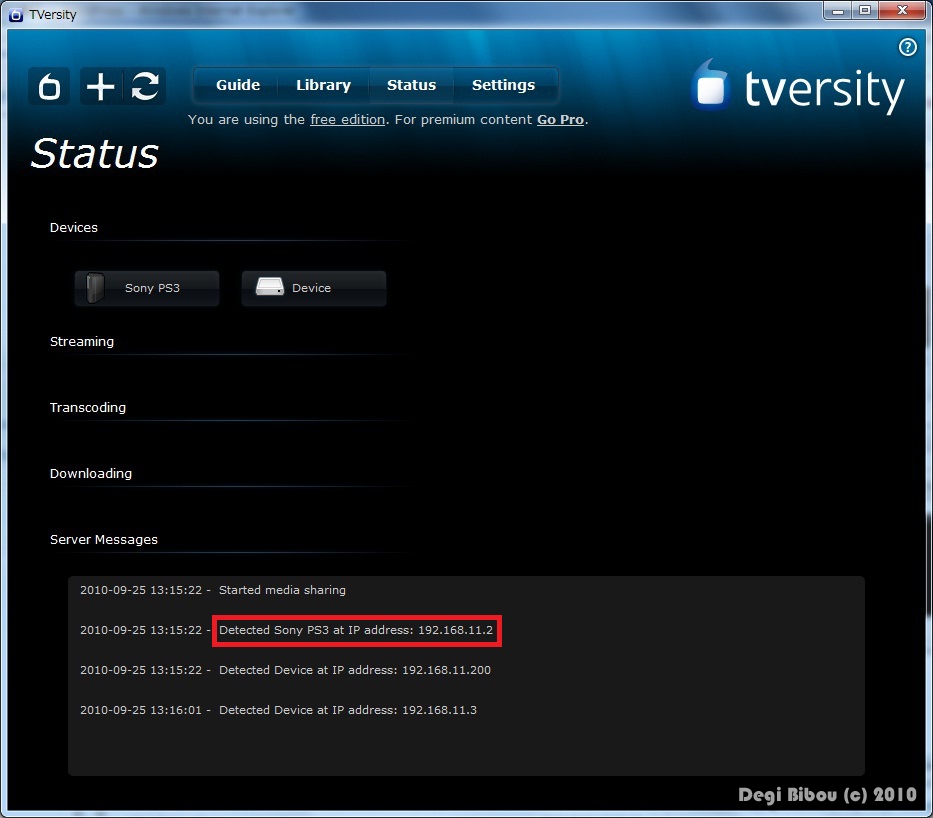Click the large tversity logo
Screen dimensions: 933x818
pyautogui.click(x=797, y=88)
